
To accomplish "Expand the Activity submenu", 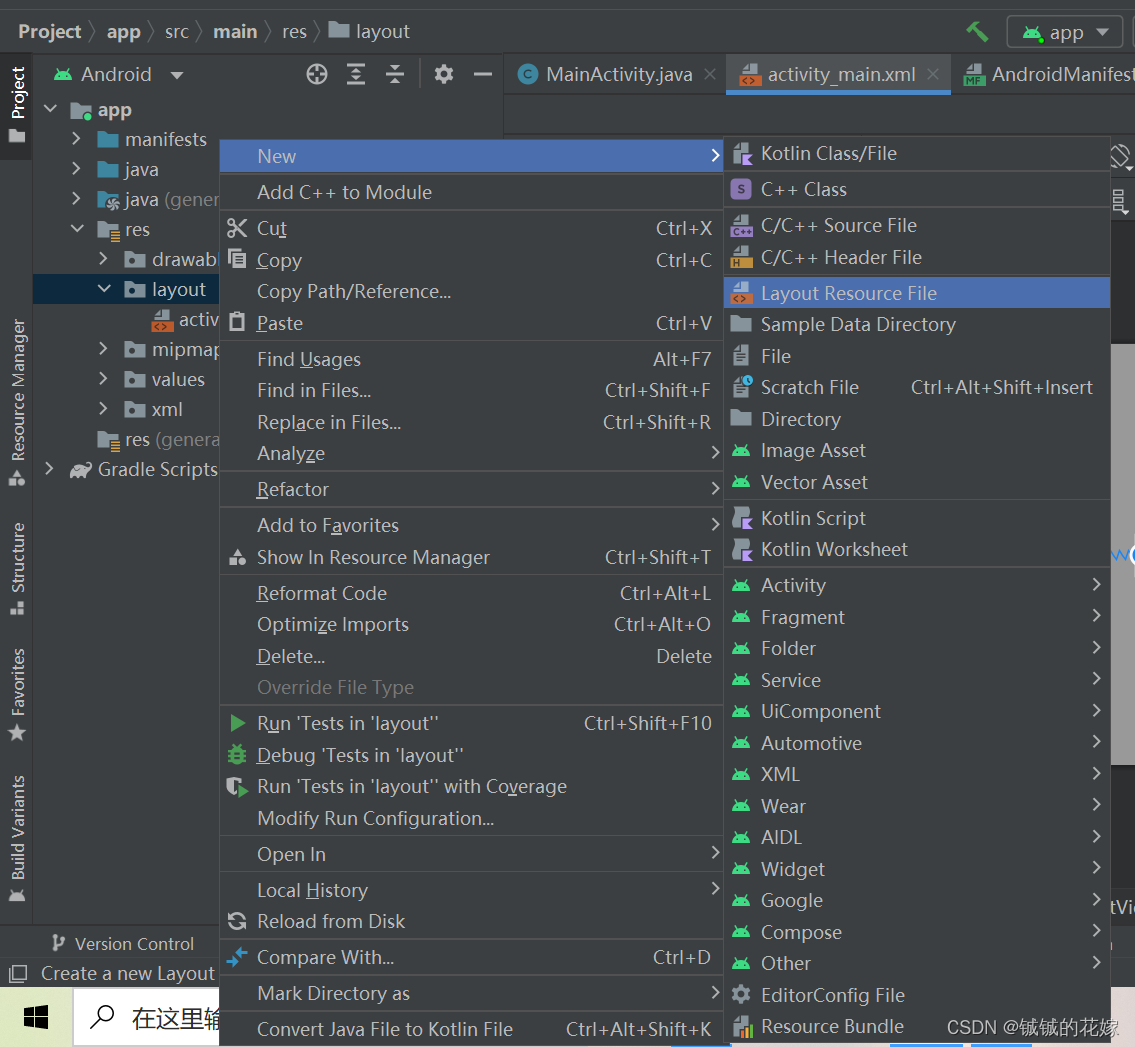I will [916, 585].
